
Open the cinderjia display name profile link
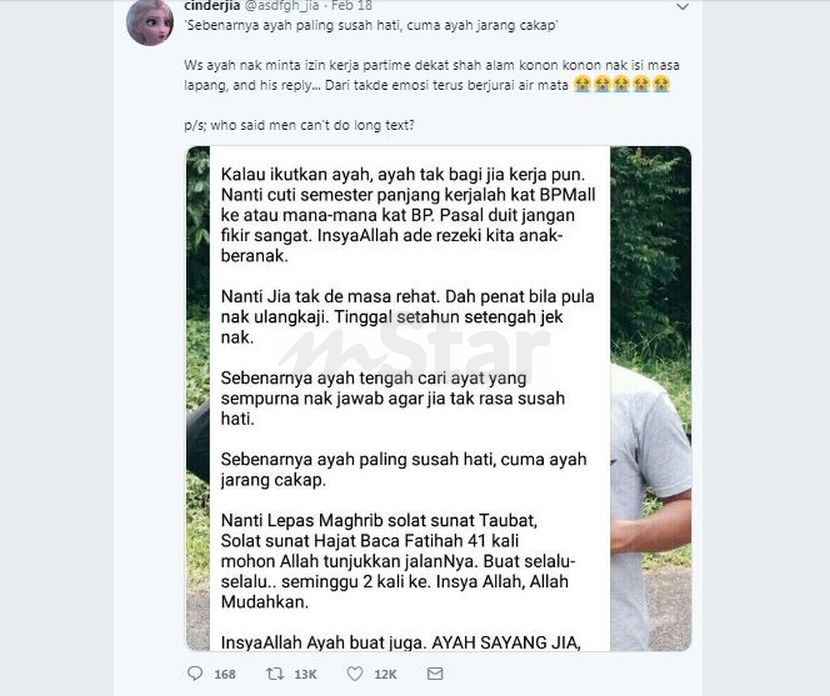click(x=212, y=6)
